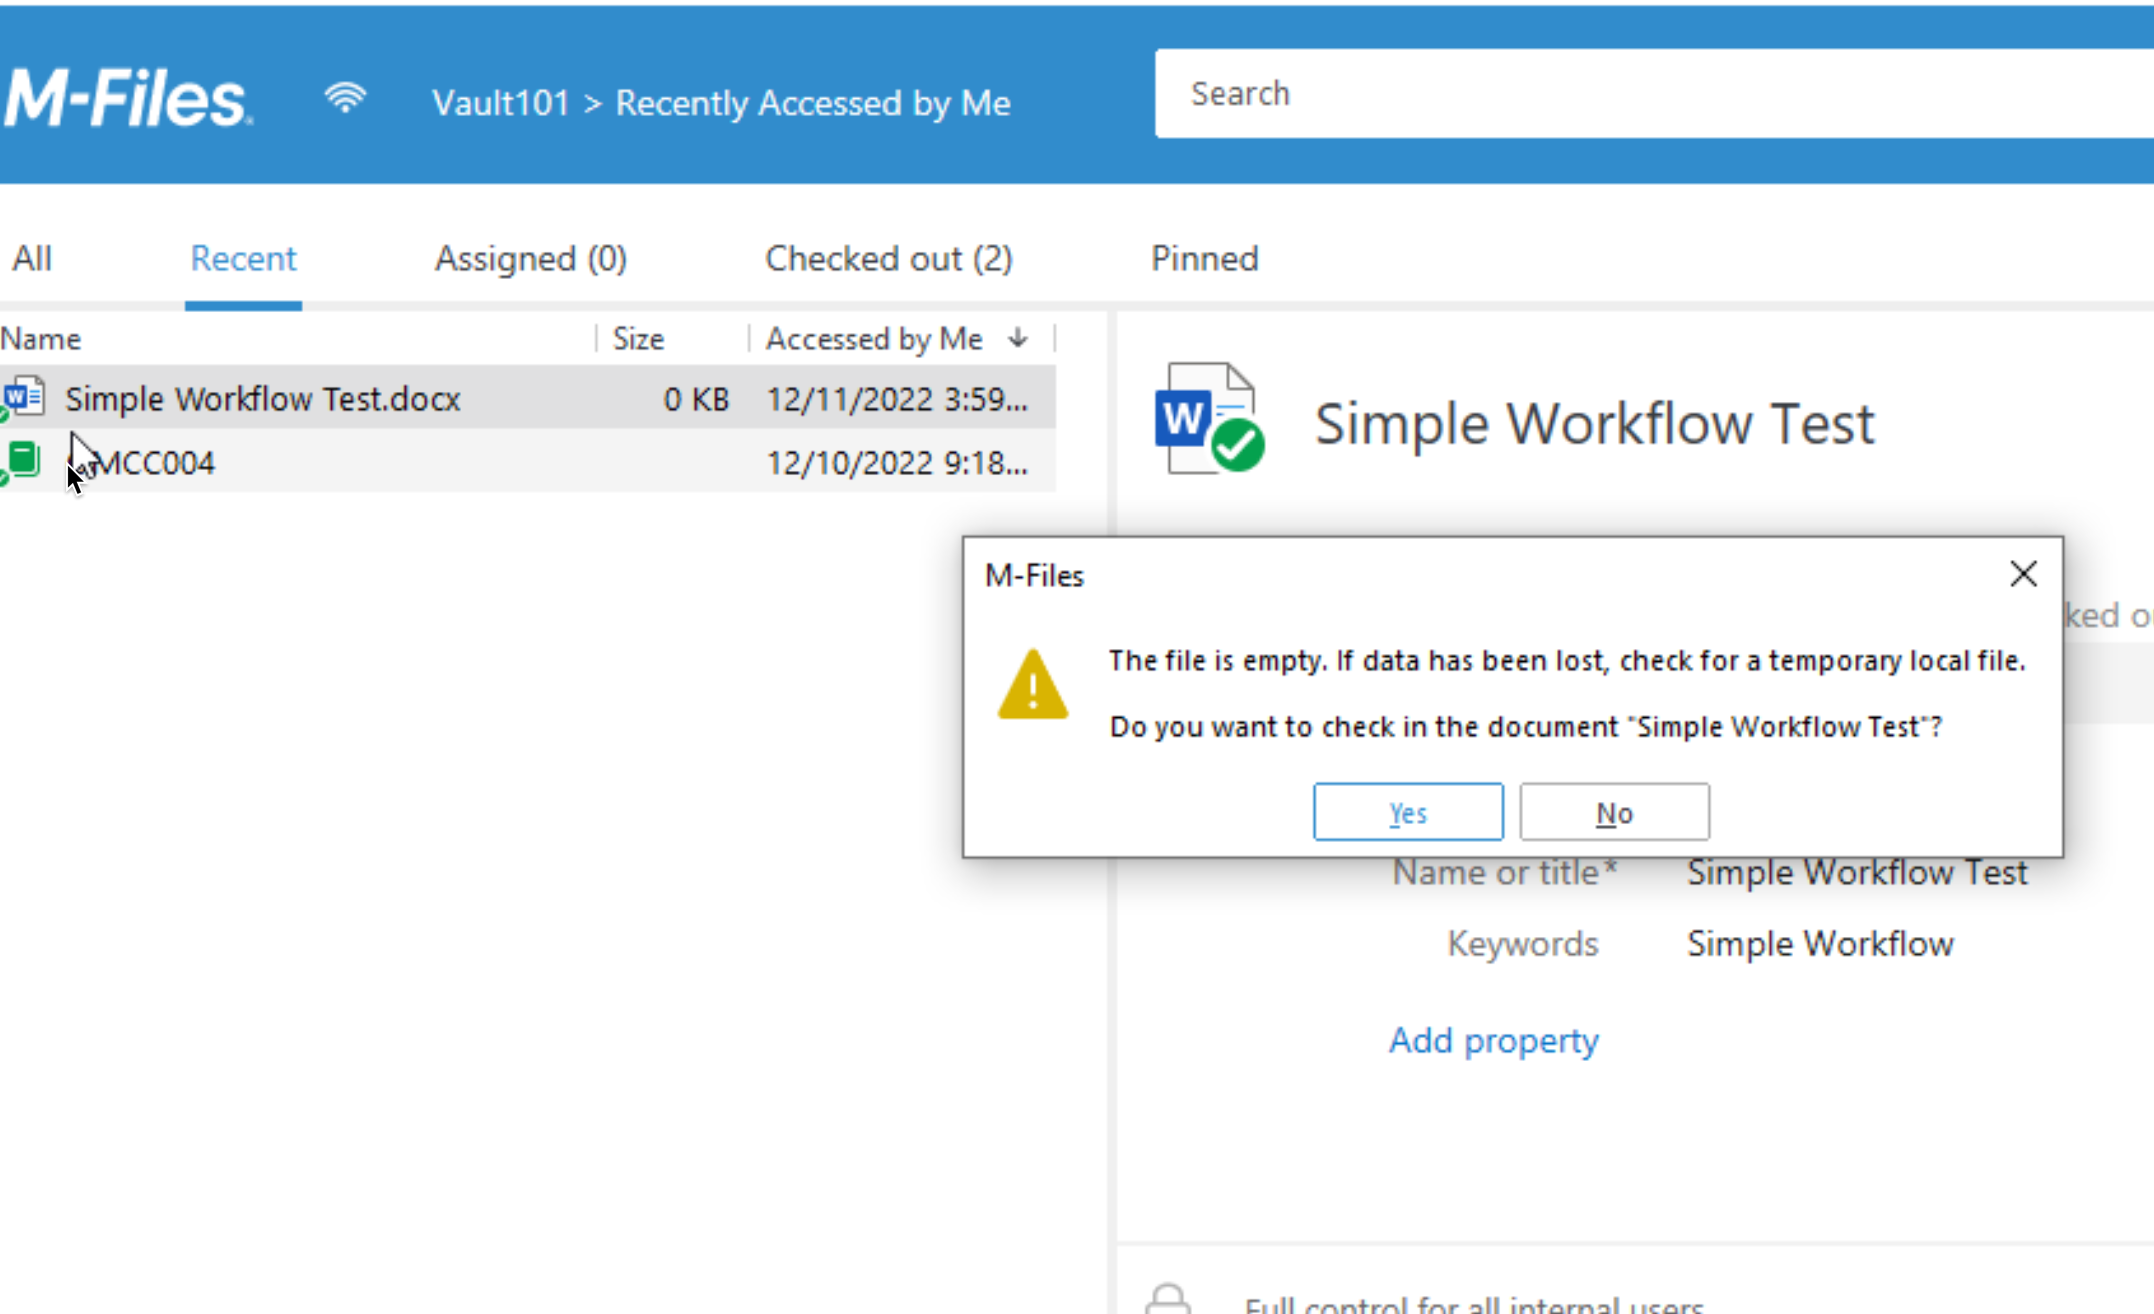Viewport: 2154px width, 1314px height.
Task: Open the All tab
Action: 32,258
